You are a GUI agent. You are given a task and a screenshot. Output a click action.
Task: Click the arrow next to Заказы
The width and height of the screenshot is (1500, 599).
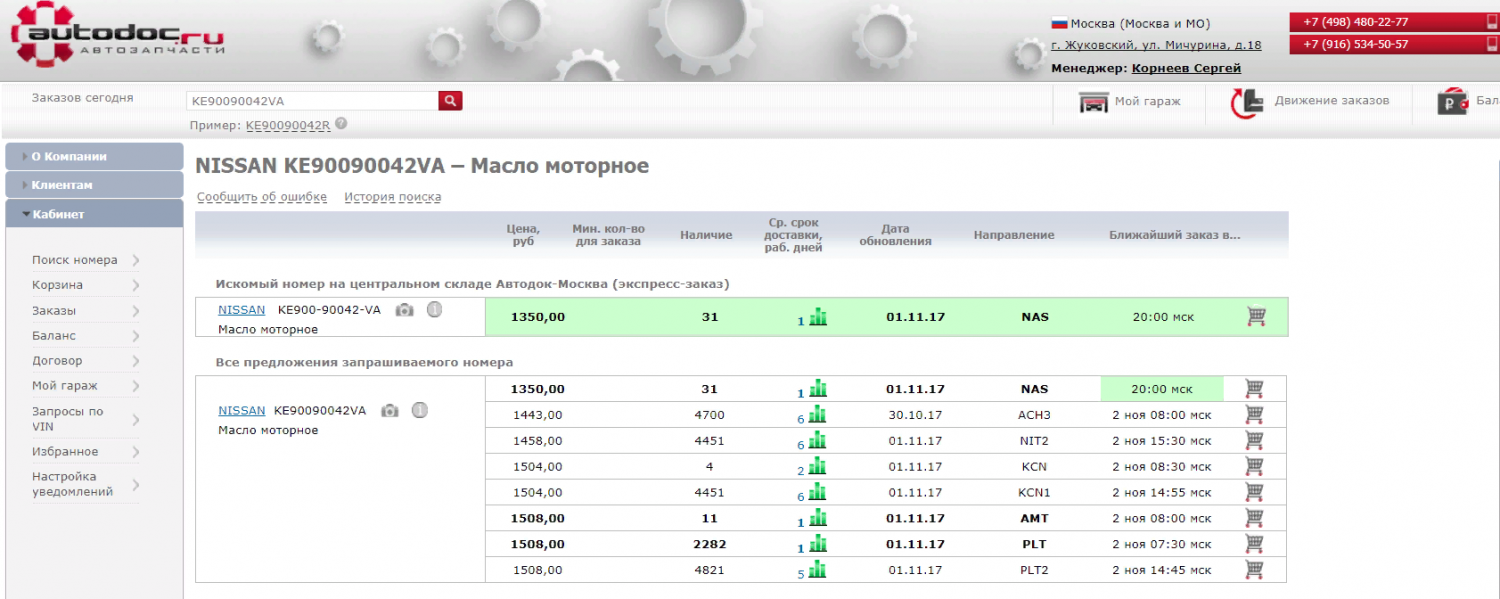click(135, 311)
